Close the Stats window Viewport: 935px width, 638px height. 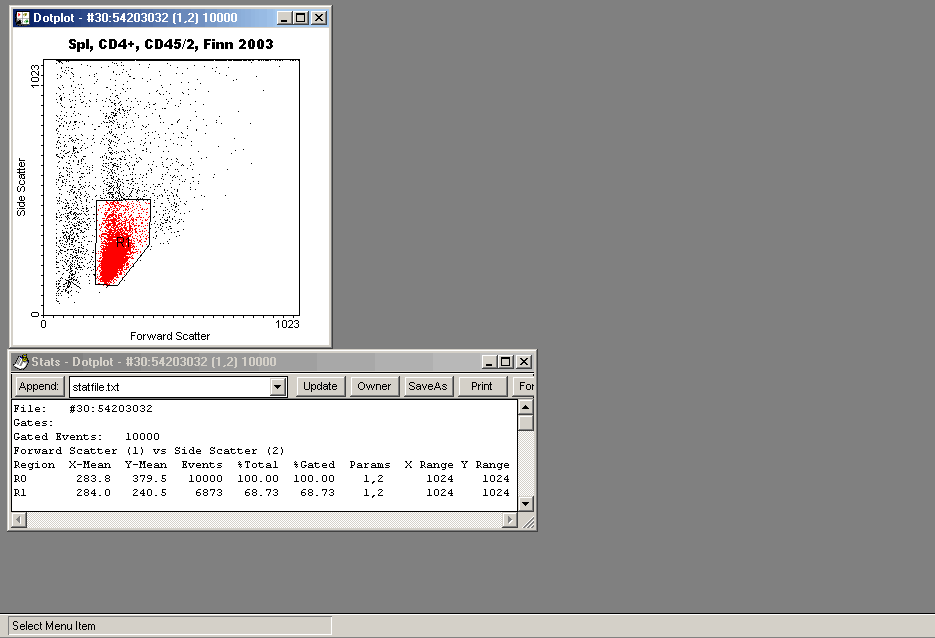click(x=523, y=362)
